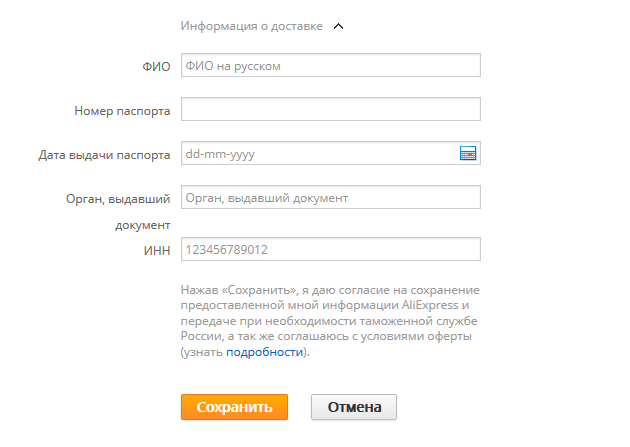Click the ИНН label
Viewport: 630px width, 447px height.
pyautogui.click(x=157, y=251)
